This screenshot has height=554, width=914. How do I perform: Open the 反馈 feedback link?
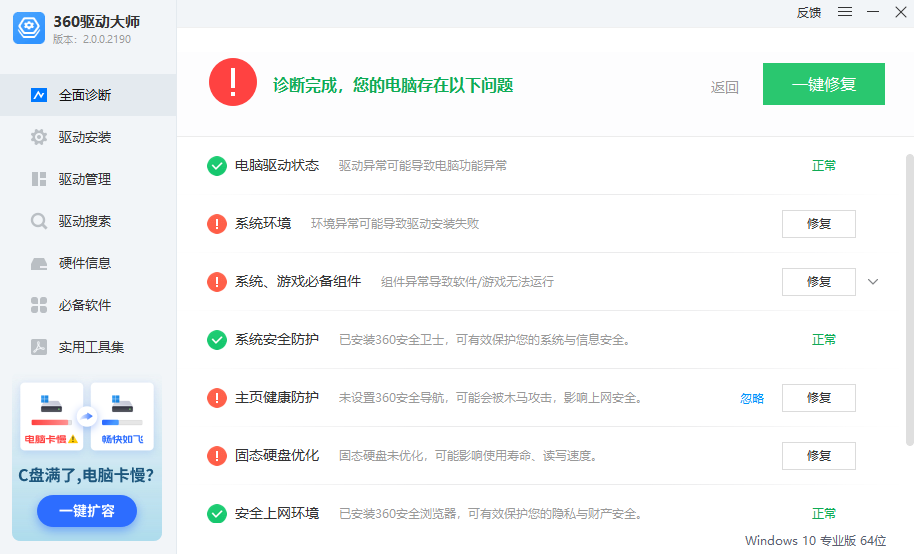pyautogui.click(x=808, y=12)
